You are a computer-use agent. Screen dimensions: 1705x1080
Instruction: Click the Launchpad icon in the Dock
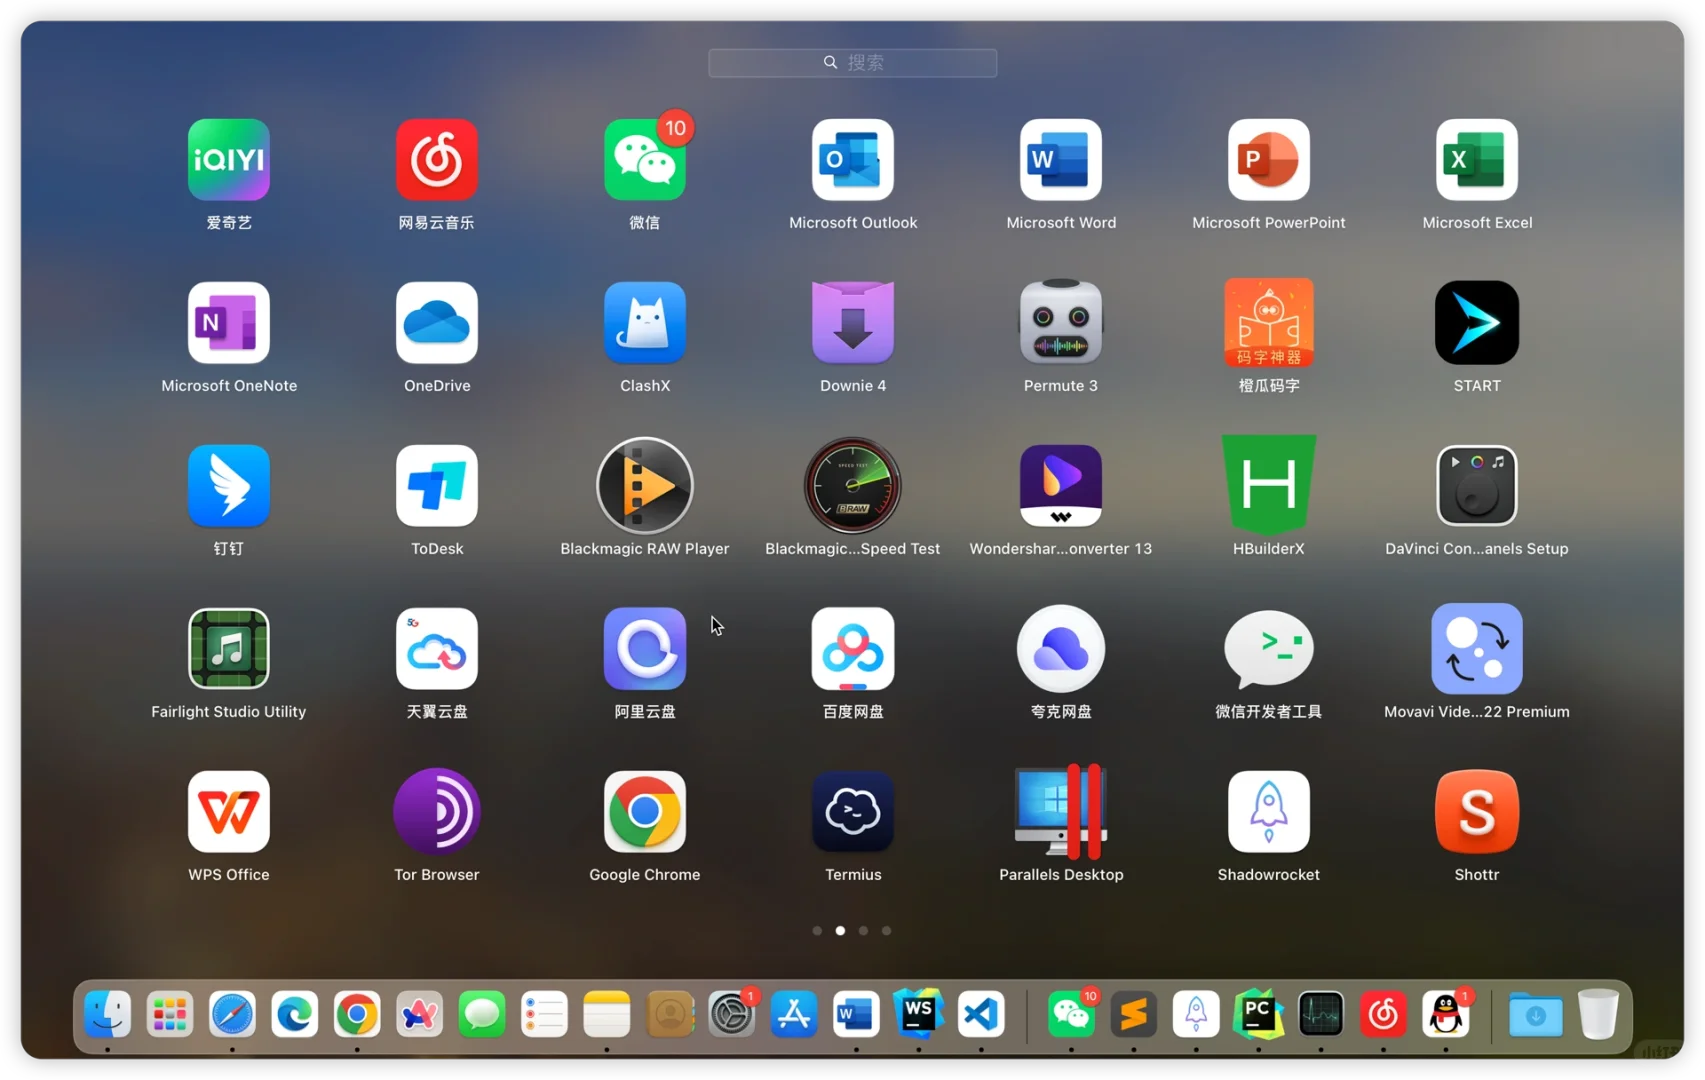170,1015
